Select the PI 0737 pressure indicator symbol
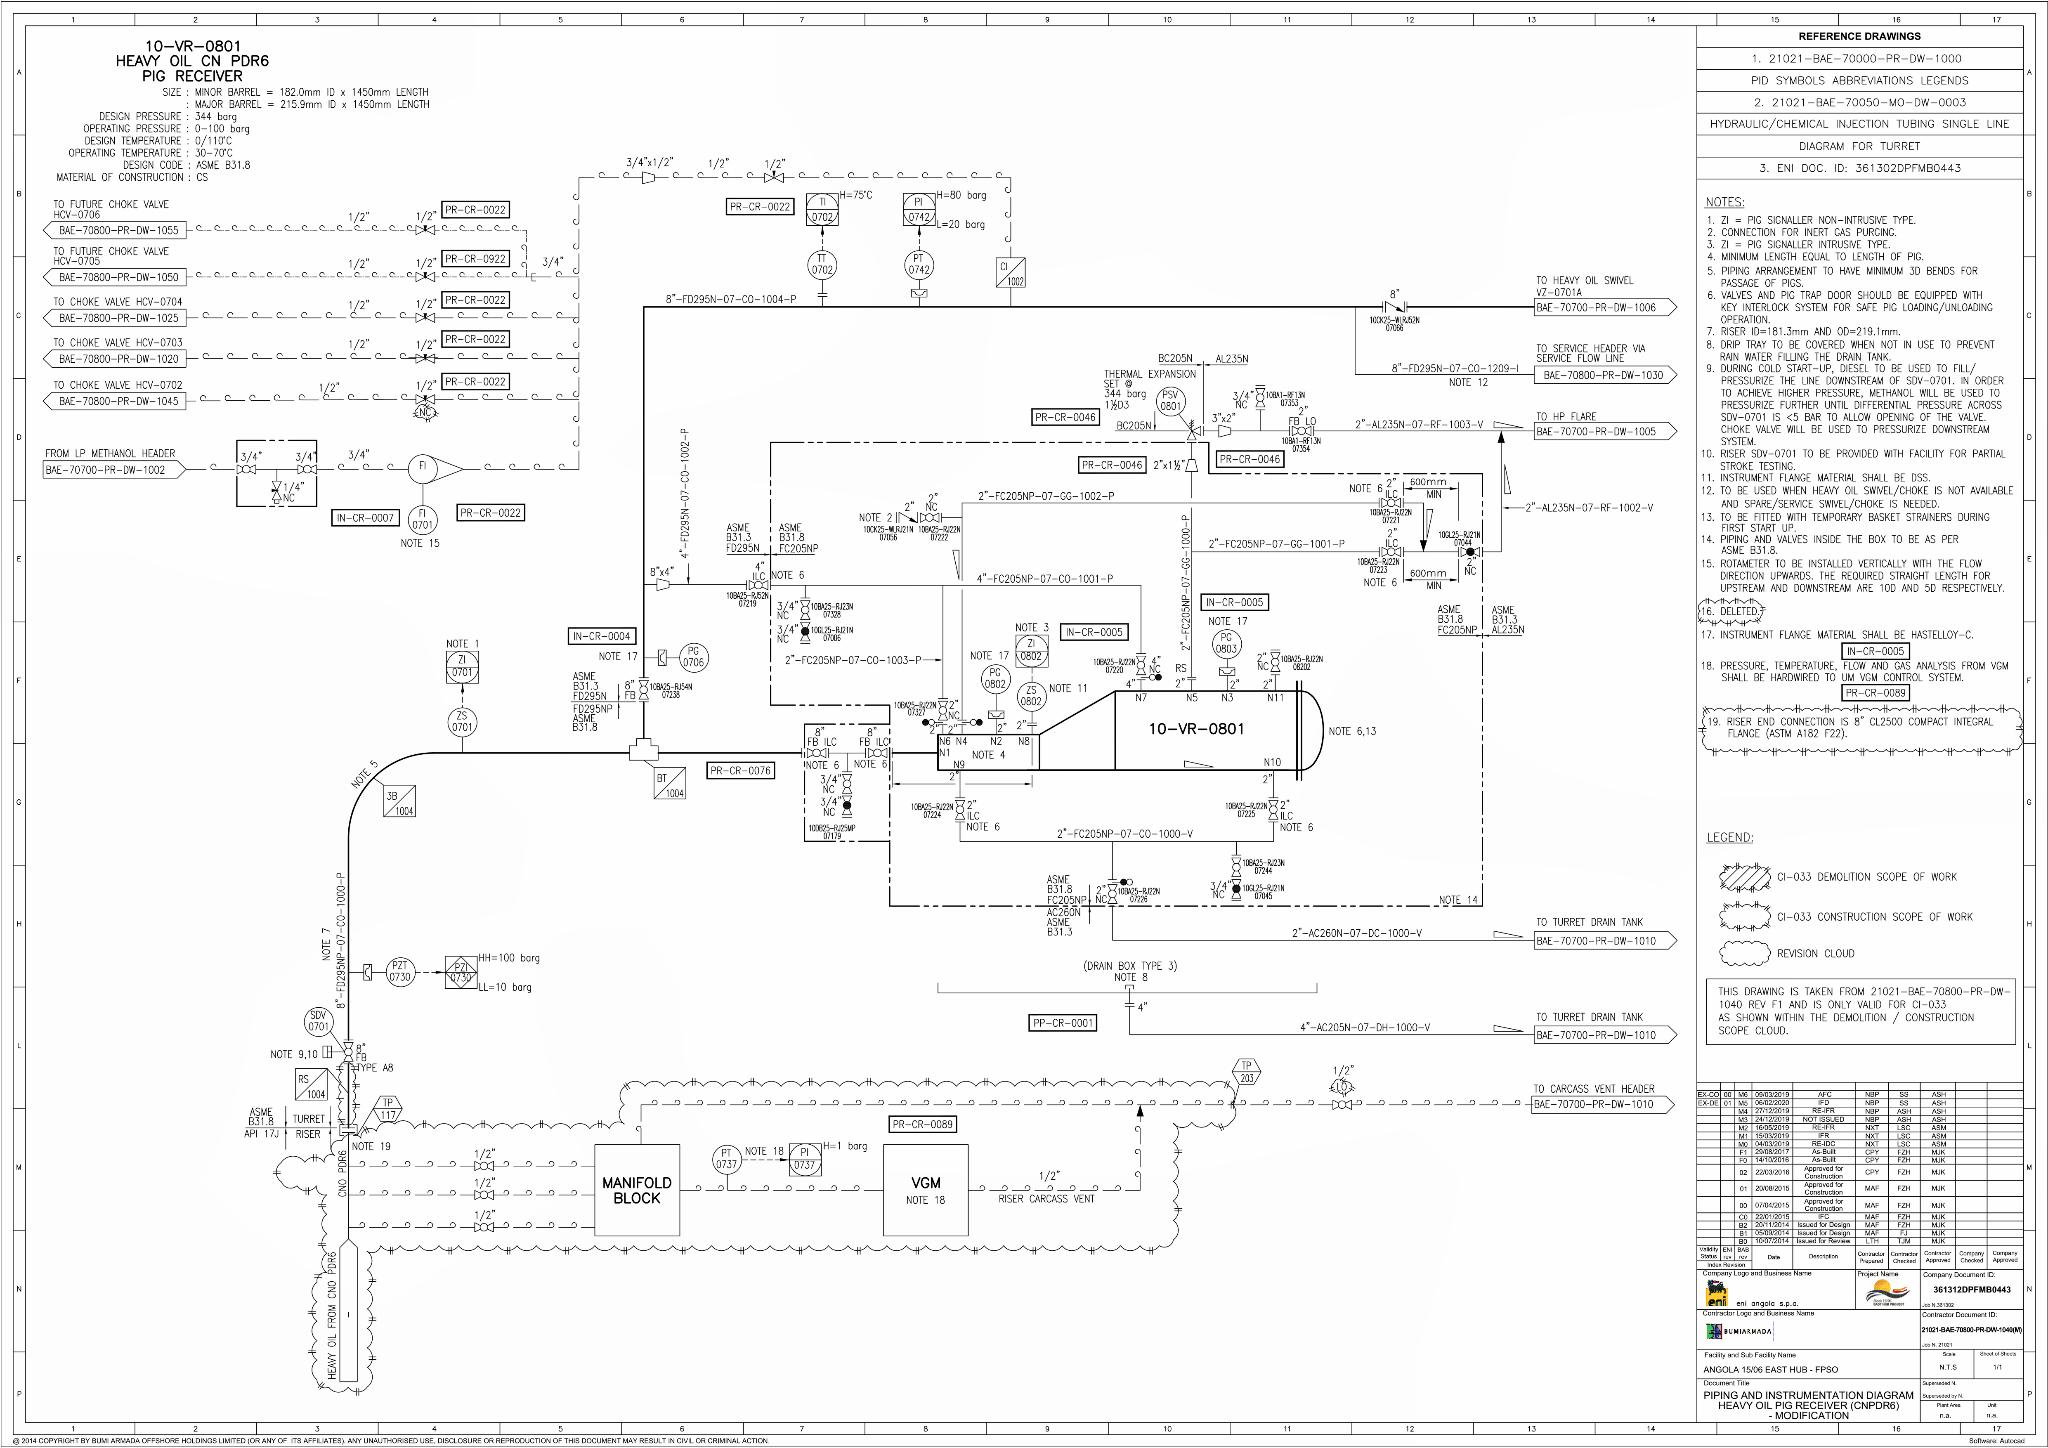The image size is (2048, 1448). [x=805, y=1159]
